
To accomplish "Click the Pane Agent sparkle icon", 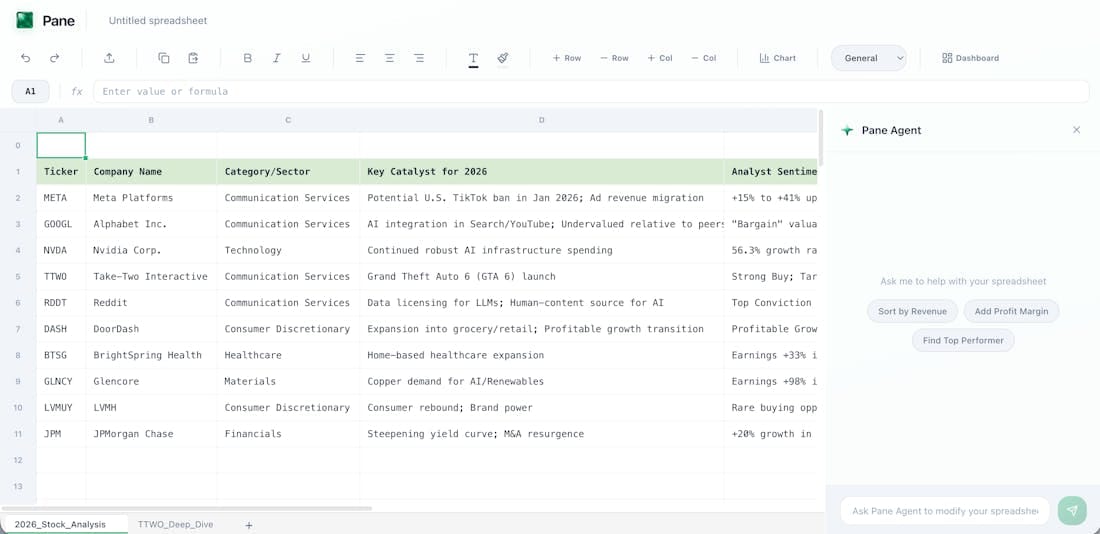I will pos(847,131).
